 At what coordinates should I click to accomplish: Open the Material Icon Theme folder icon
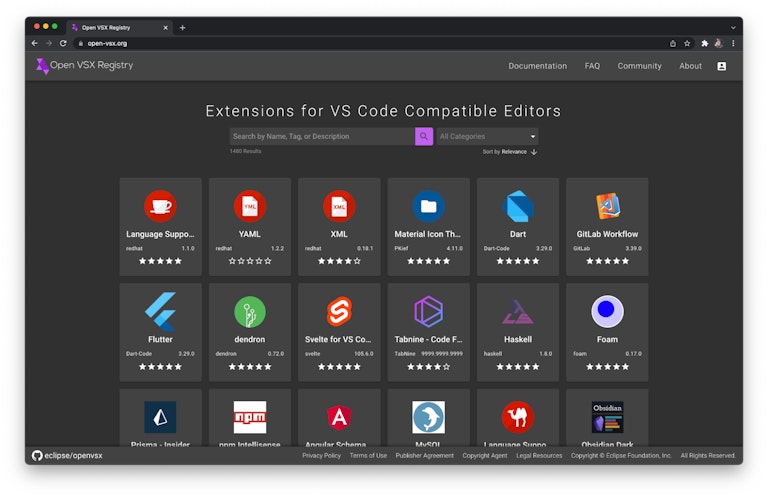point(428,206)
